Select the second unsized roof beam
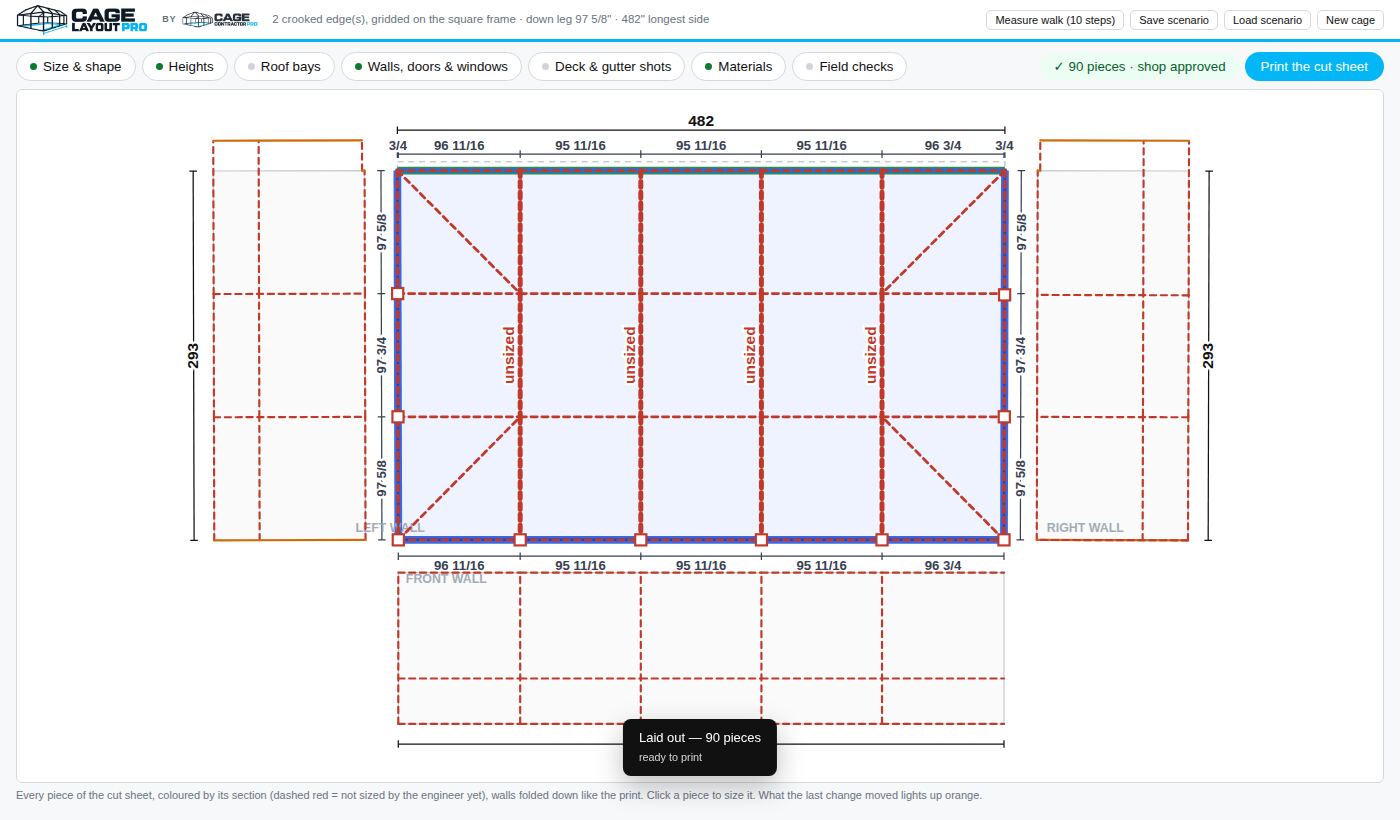This screenshot has width=1400, height=820. point(641,355)
